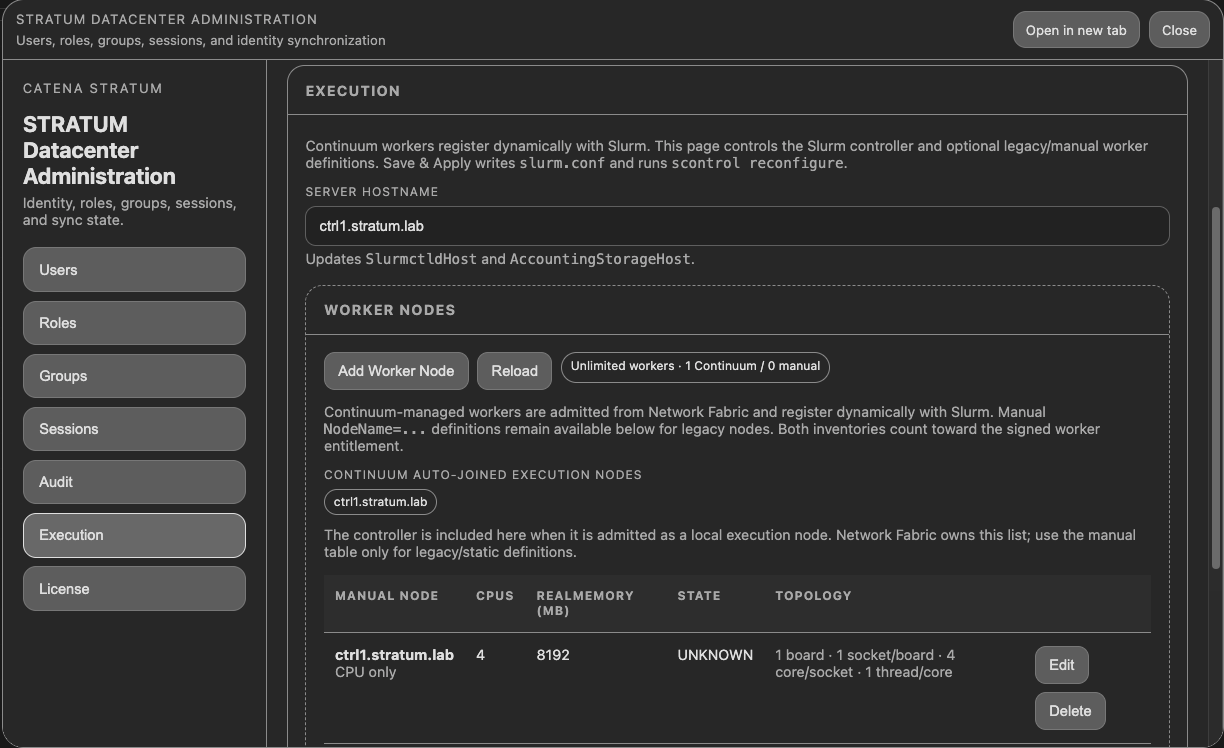
Task: Click the topology description cell text
Action: (x=865, y=664)
